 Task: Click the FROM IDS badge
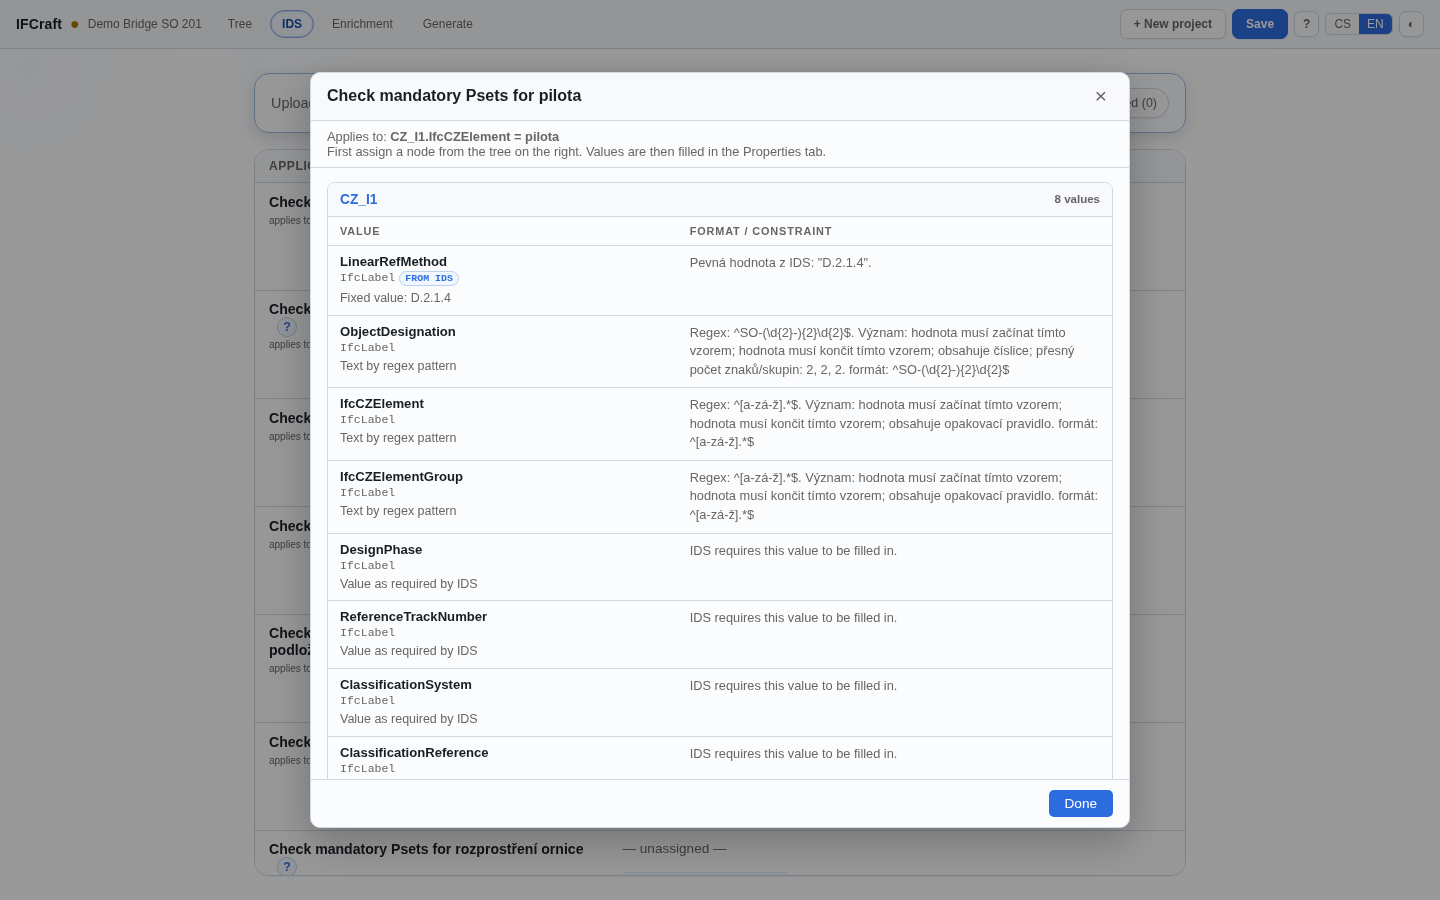coord(429,278)
